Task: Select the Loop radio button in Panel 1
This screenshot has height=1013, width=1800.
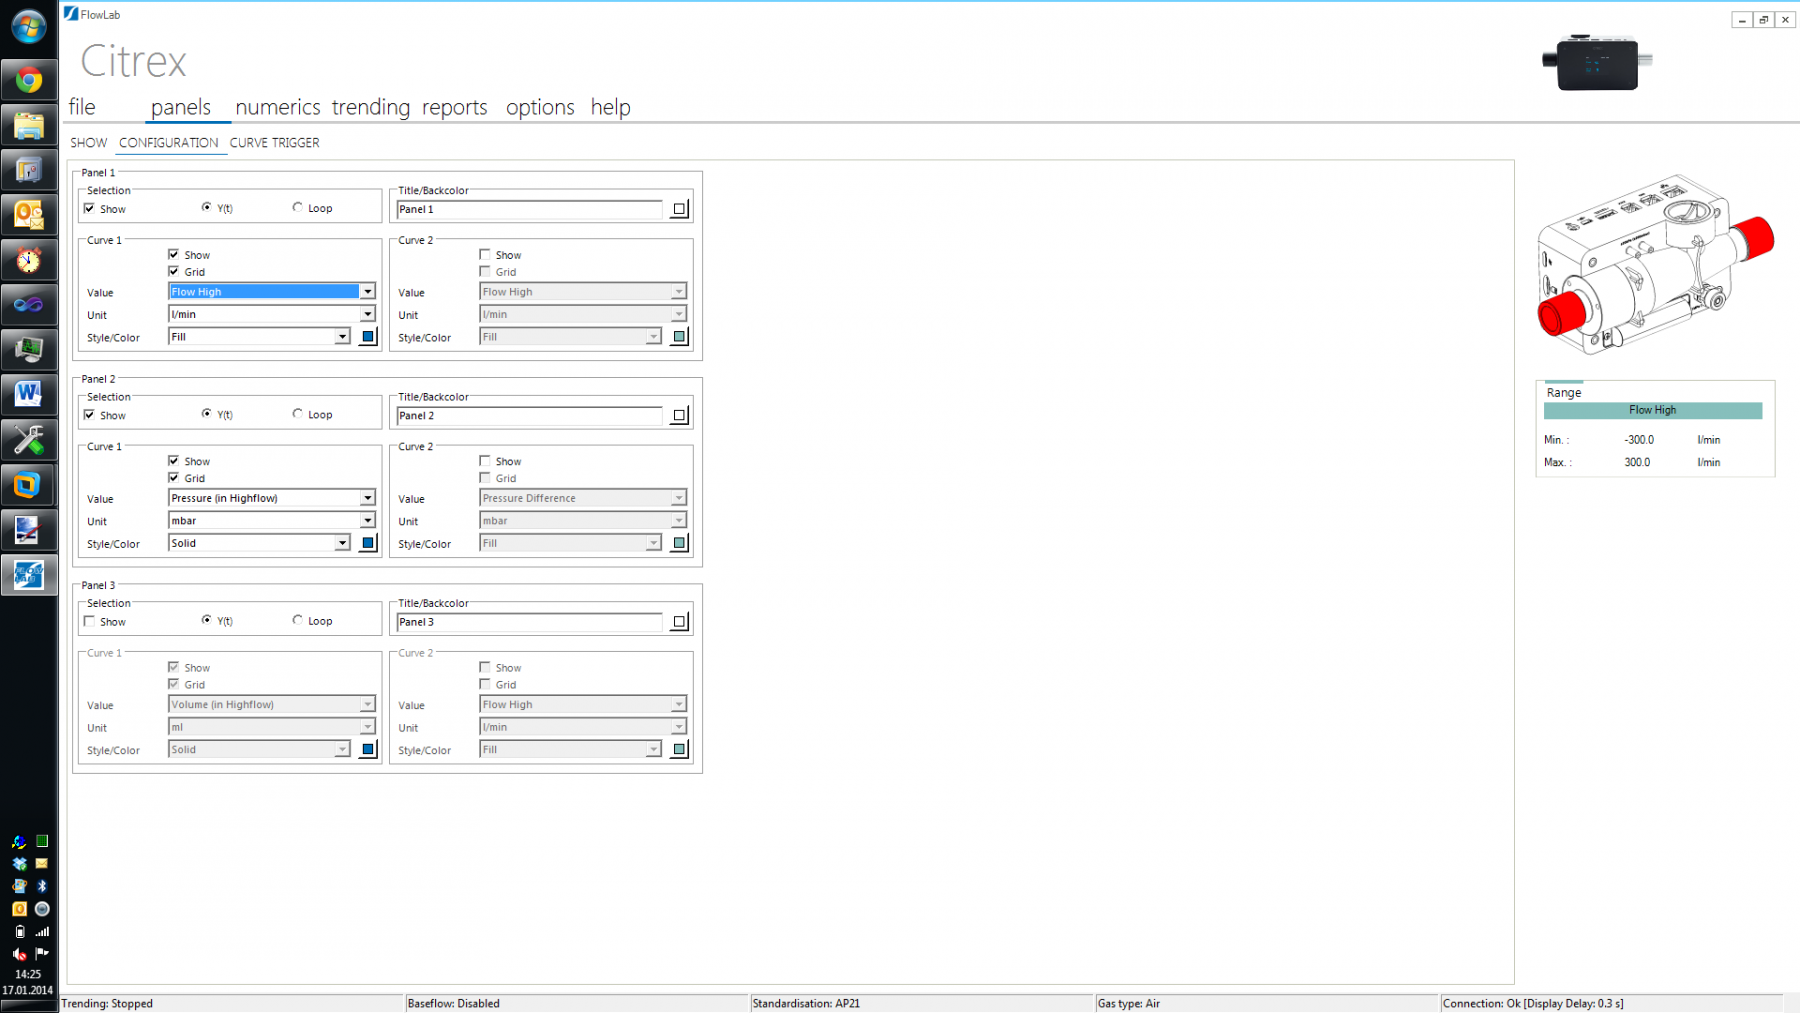Action: [x=297, y=207]
